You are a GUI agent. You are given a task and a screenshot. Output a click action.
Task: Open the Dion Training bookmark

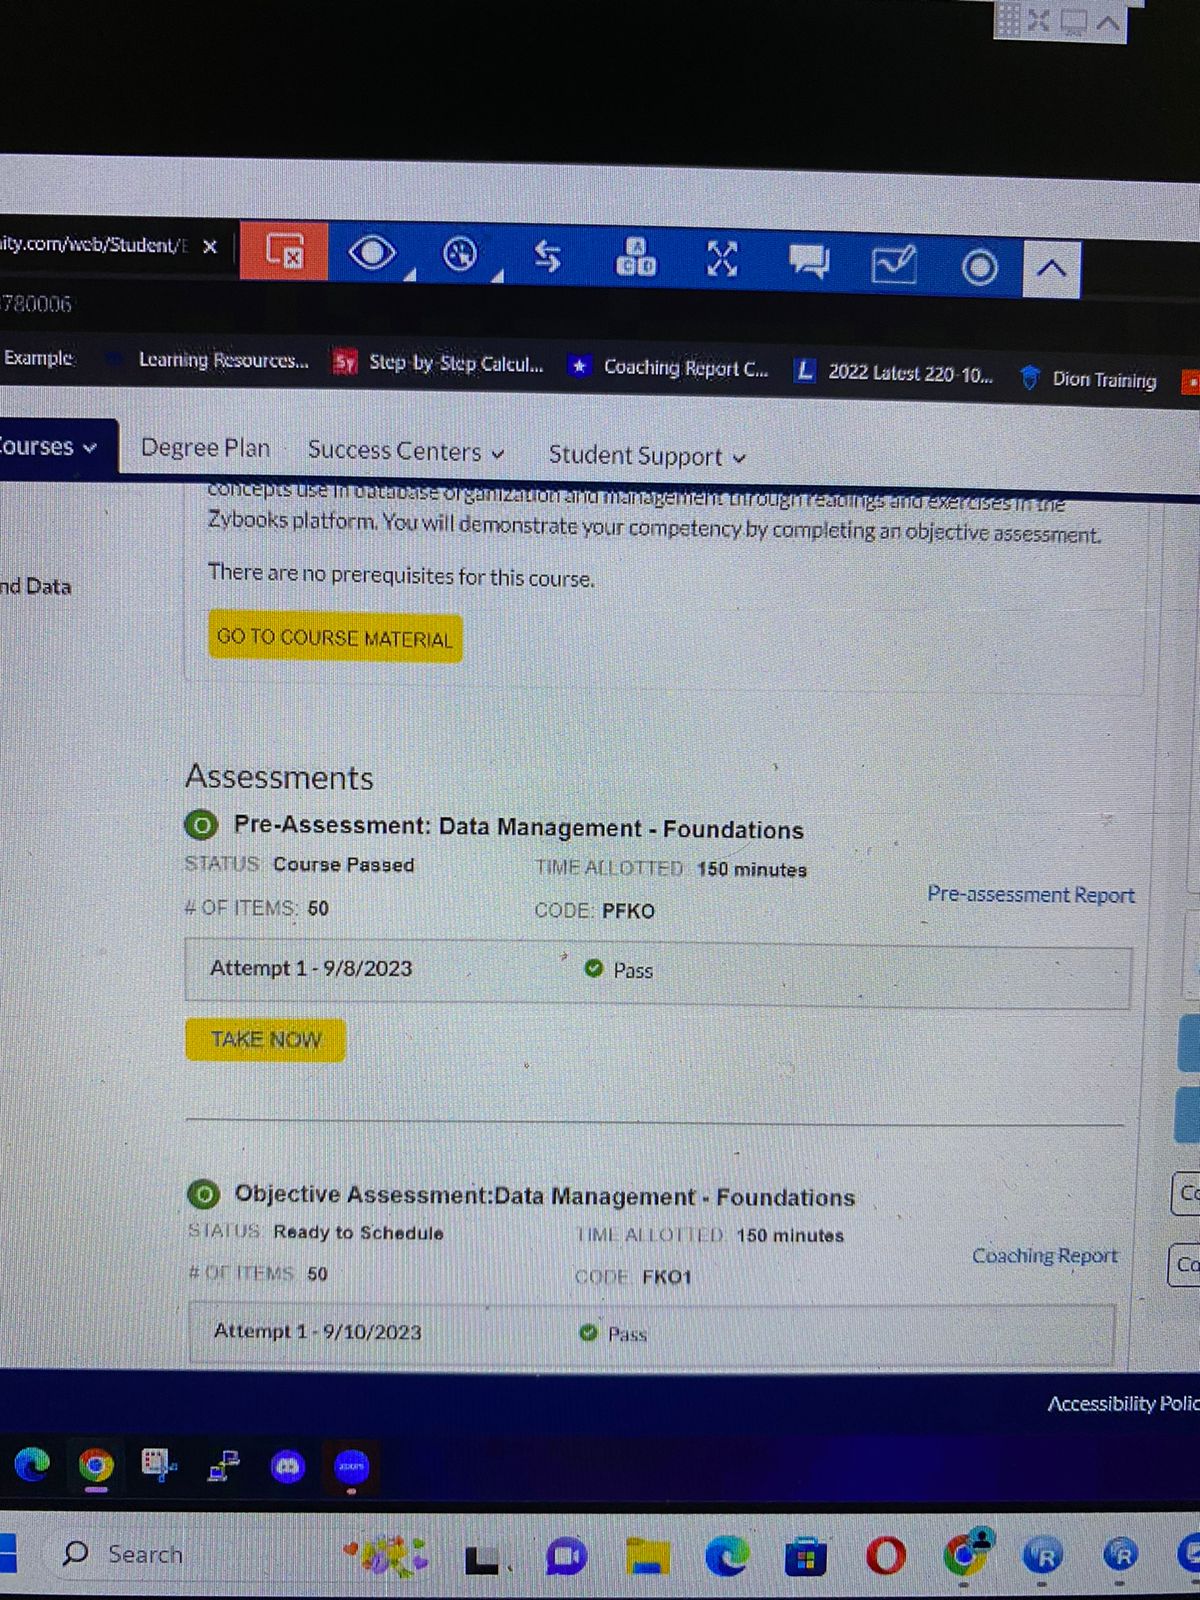pyautogui.click(x=1088, y=378)
